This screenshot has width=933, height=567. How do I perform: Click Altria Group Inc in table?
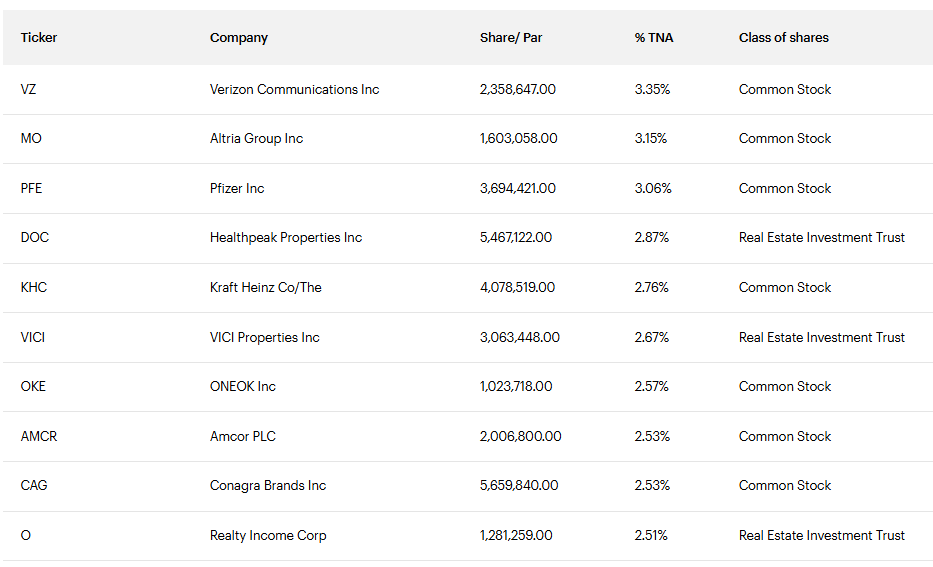tap(256, 139)
